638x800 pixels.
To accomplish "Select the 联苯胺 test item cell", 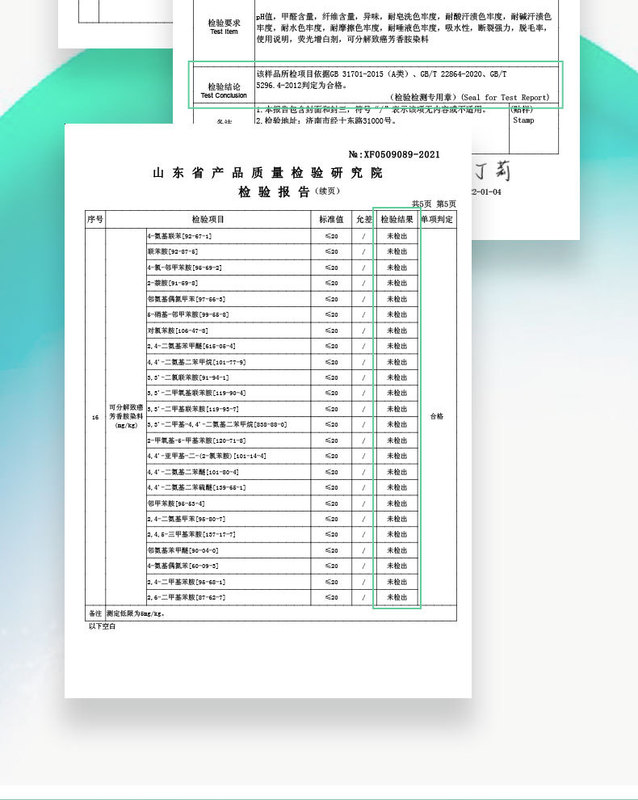I will [228, 252].
